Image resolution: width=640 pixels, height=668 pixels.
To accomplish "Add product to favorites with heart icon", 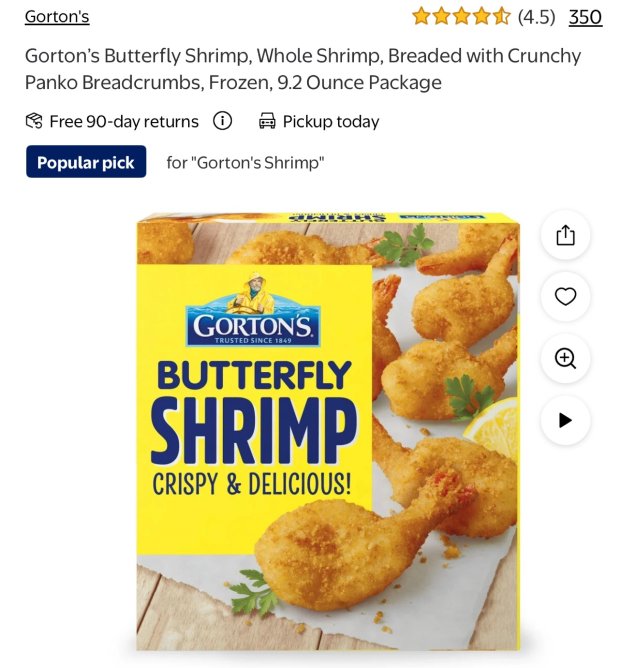I will [565, 297].
